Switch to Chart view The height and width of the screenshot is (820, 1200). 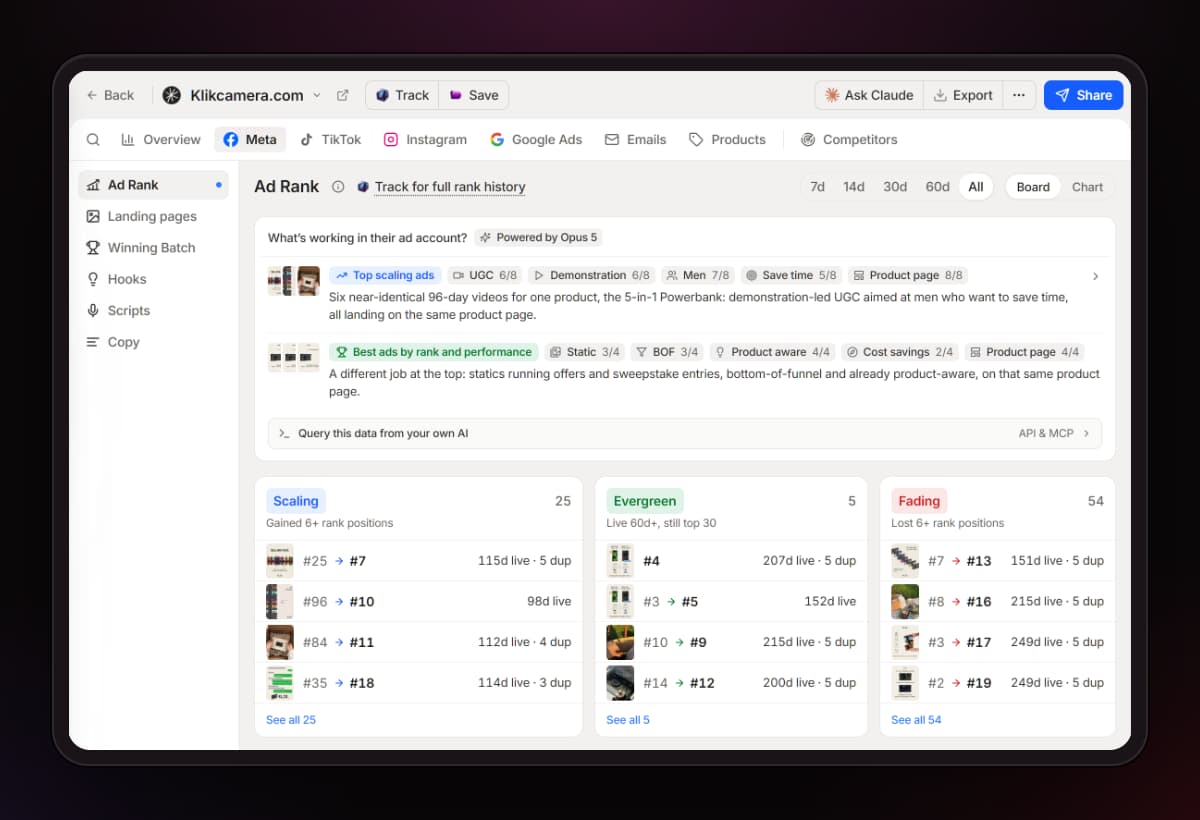1087,187
